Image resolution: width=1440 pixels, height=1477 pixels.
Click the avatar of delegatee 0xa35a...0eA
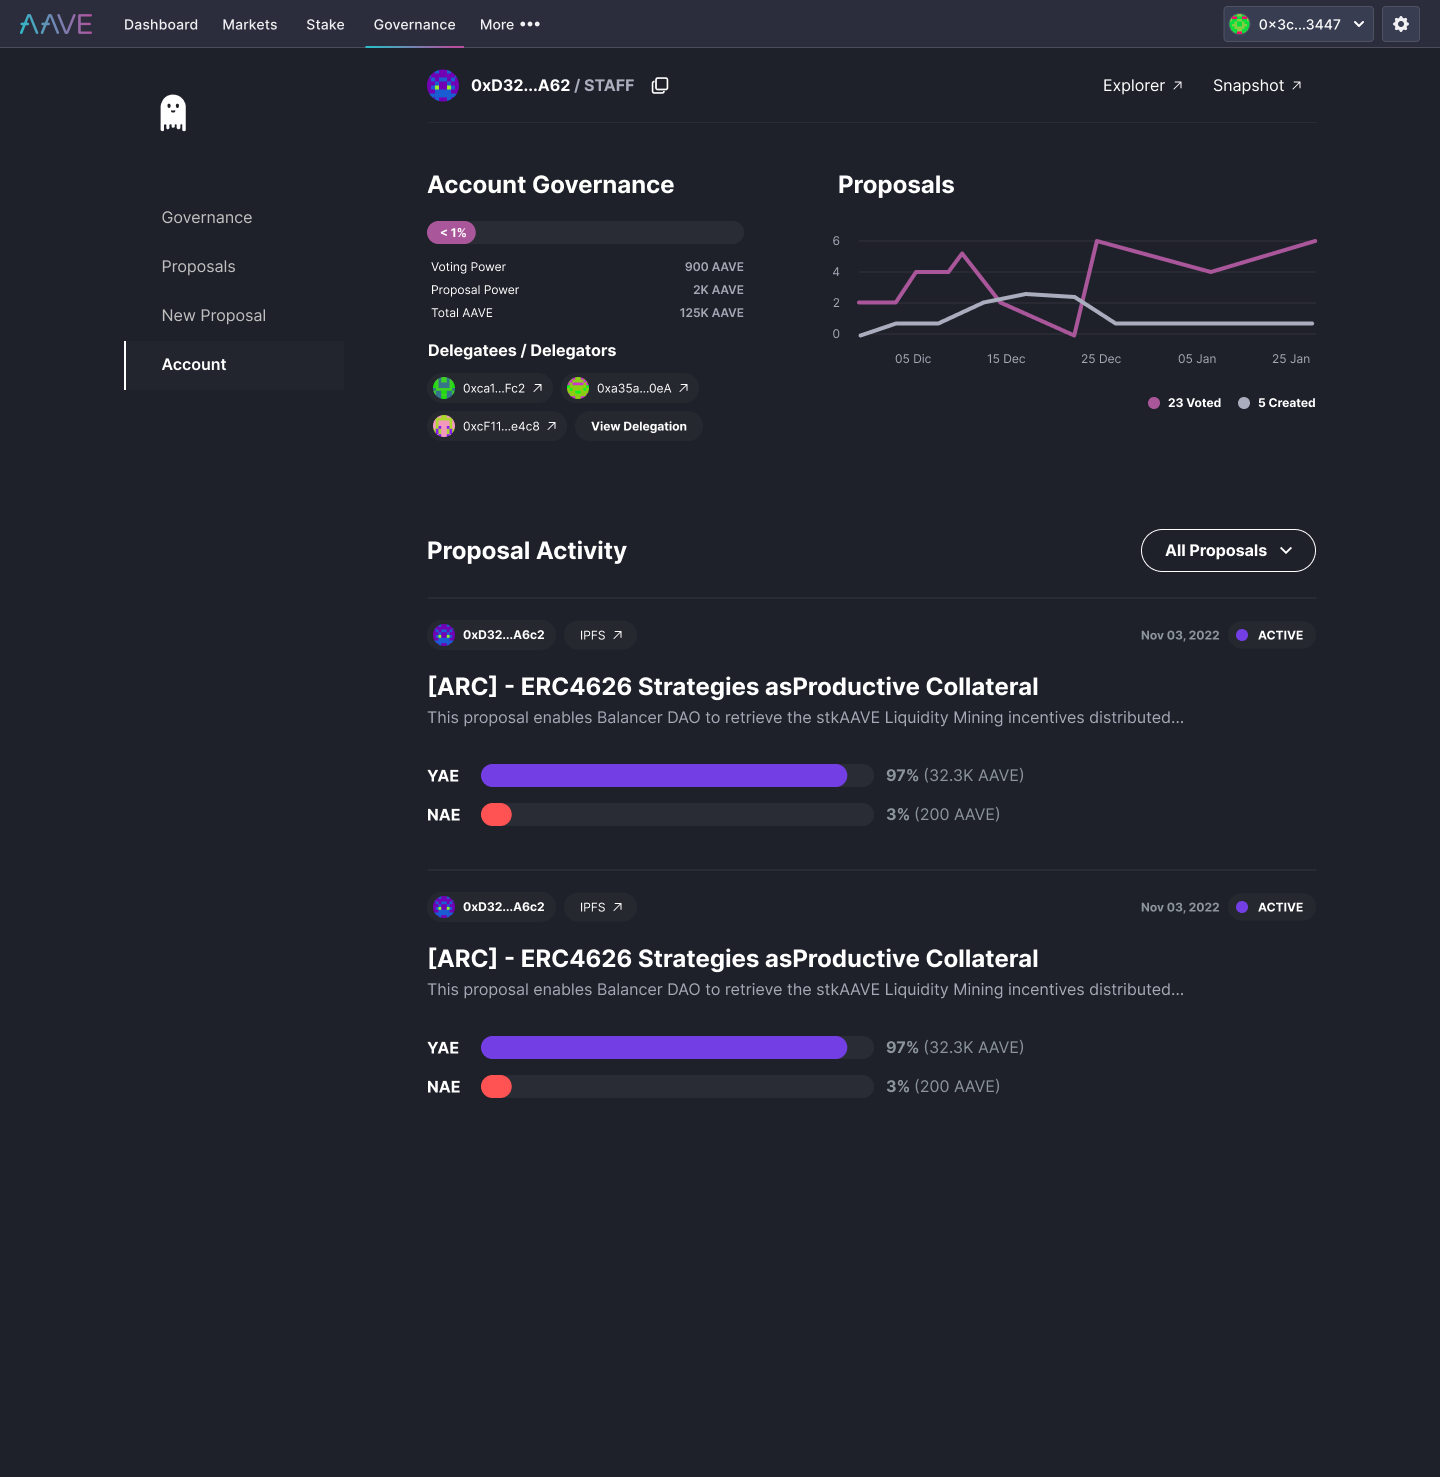578,388
